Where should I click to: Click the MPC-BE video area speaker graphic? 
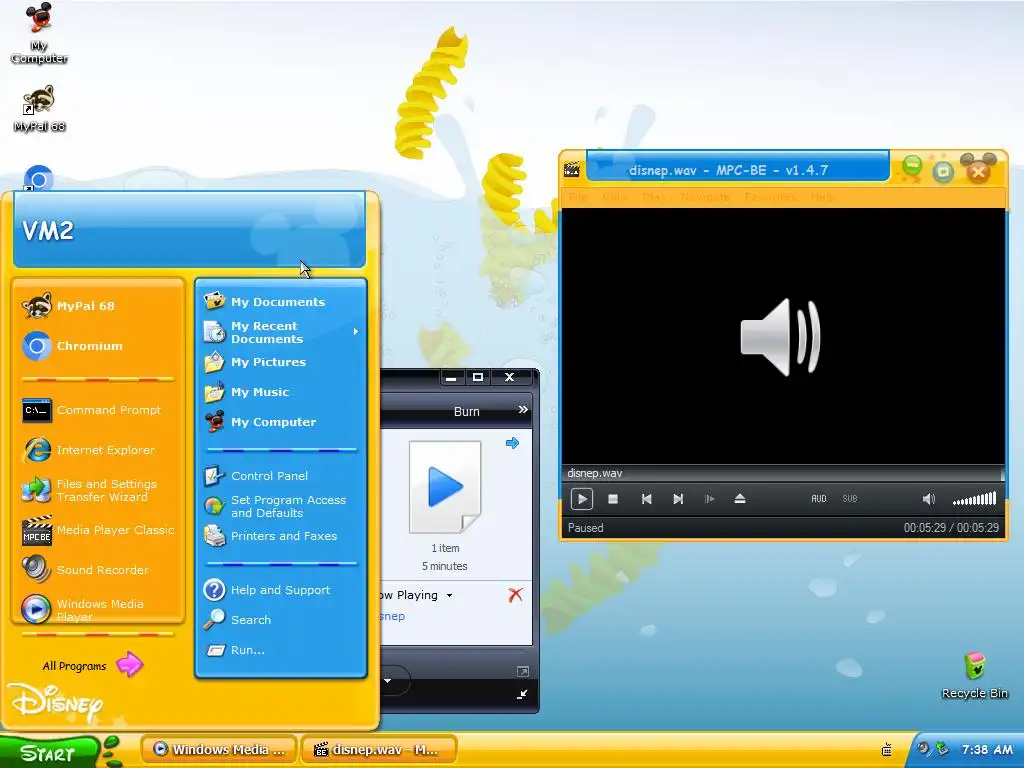point(781,337)
